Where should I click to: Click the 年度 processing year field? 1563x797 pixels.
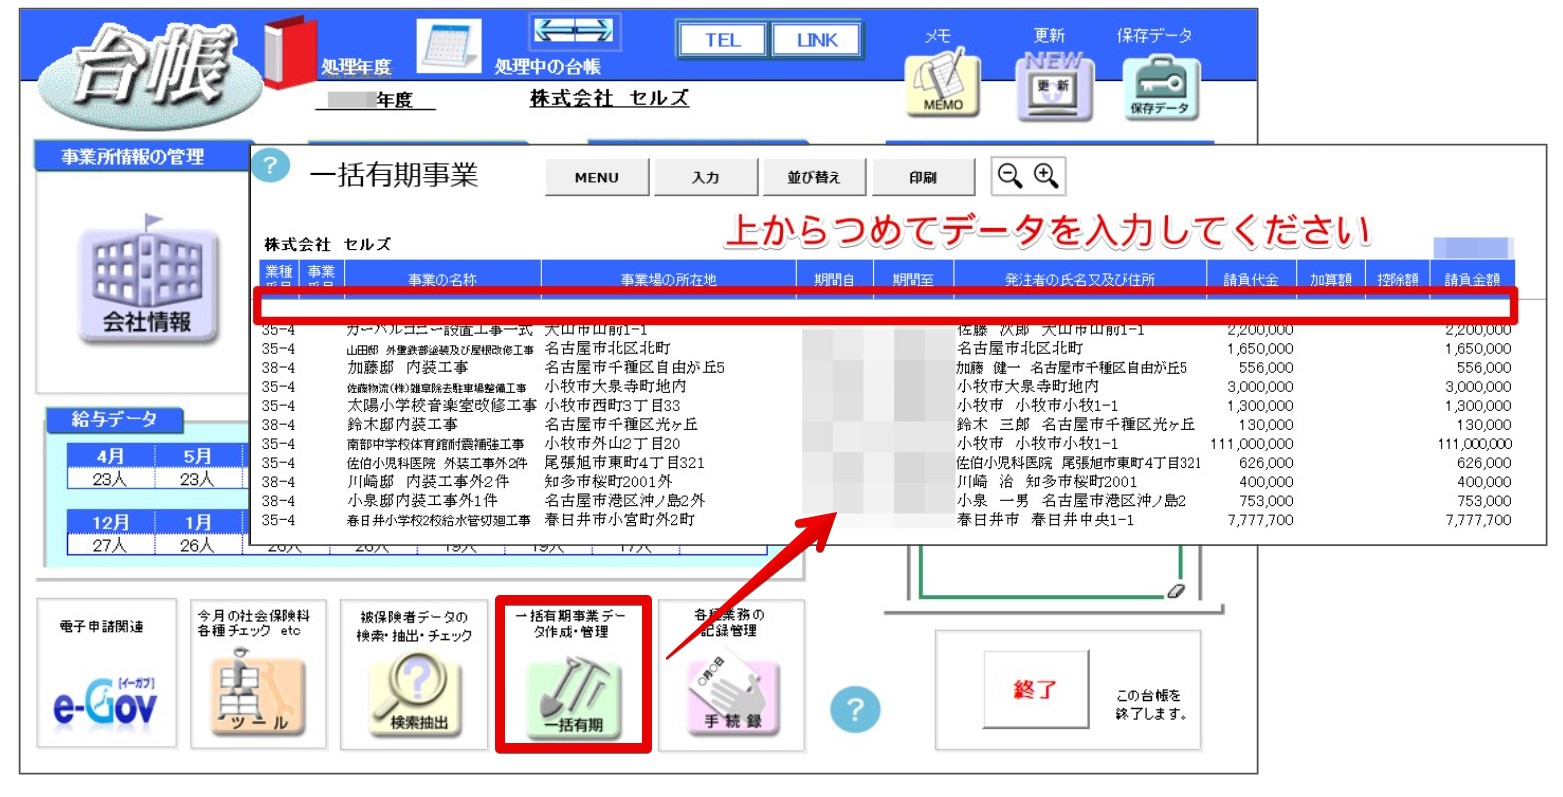[375, 100]
